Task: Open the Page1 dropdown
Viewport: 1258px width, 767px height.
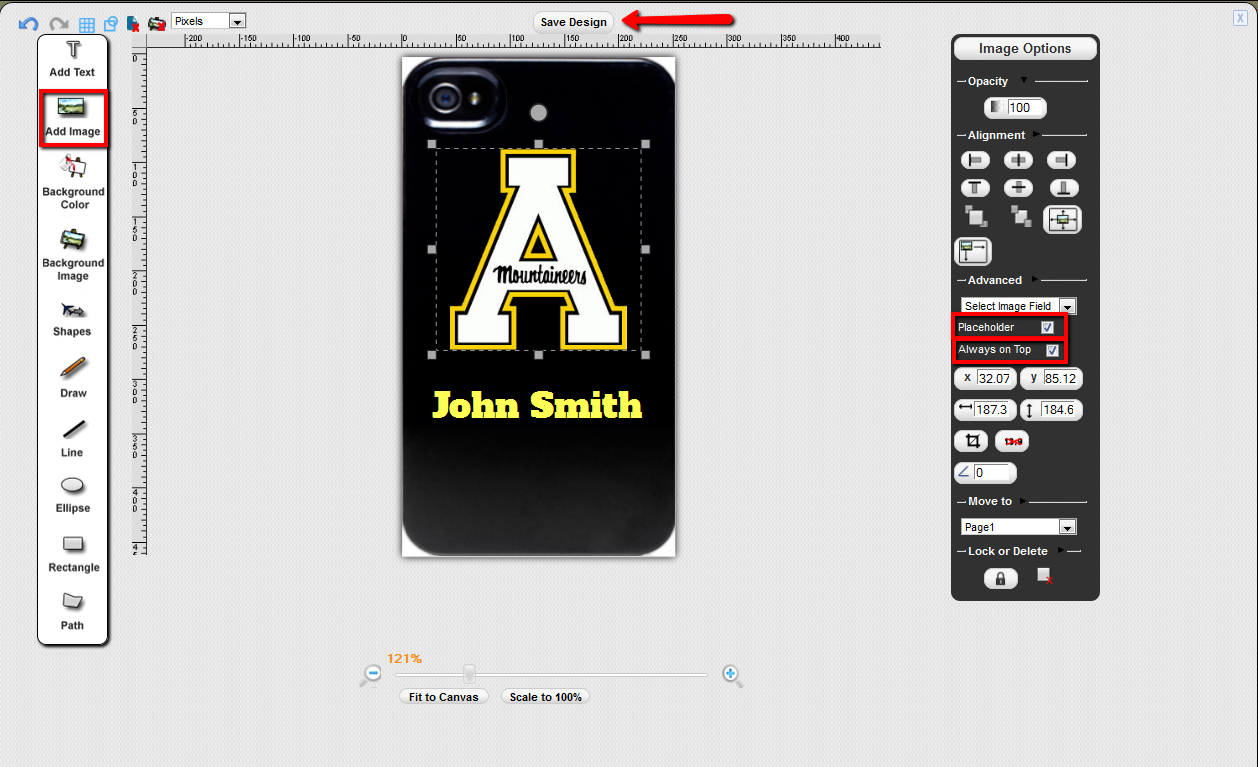Action: click(x=1019, y=527)
